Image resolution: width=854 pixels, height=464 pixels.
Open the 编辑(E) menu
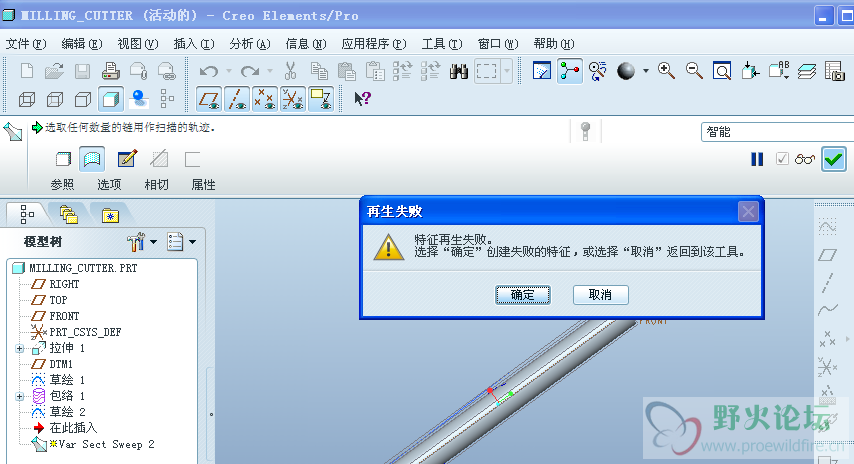82,44
